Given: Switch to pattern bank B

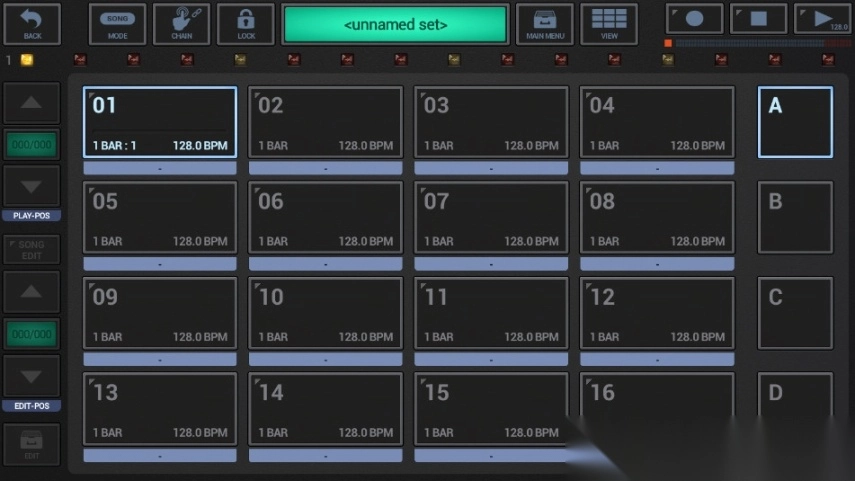Looking at the screenshot, I should coord(795,218).
